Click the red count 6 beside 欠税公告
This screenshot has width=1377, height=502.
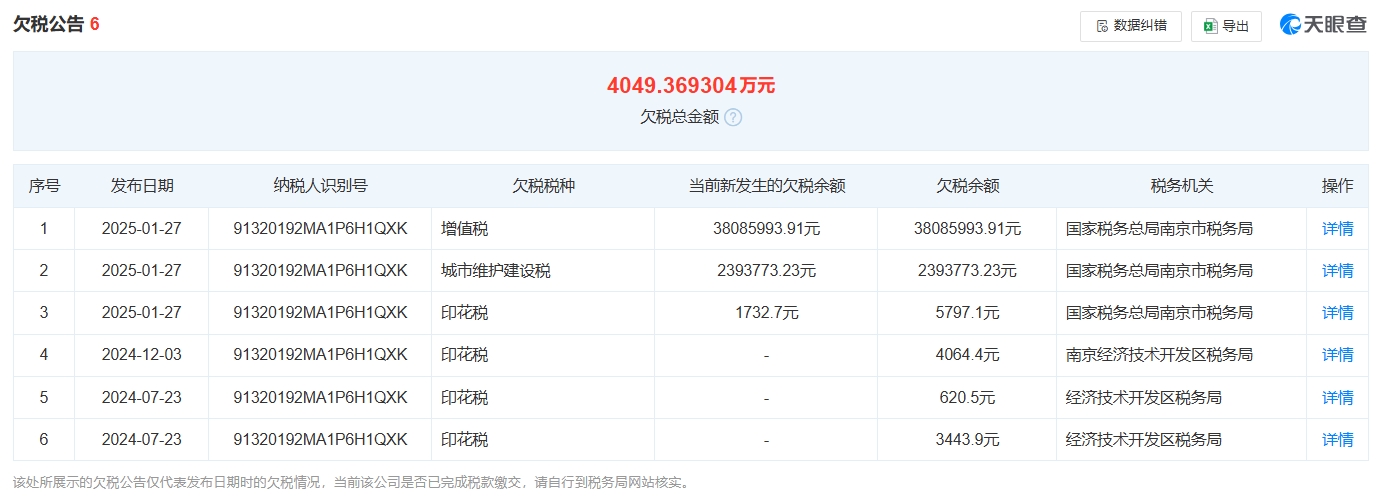click(x=95, y=24)
